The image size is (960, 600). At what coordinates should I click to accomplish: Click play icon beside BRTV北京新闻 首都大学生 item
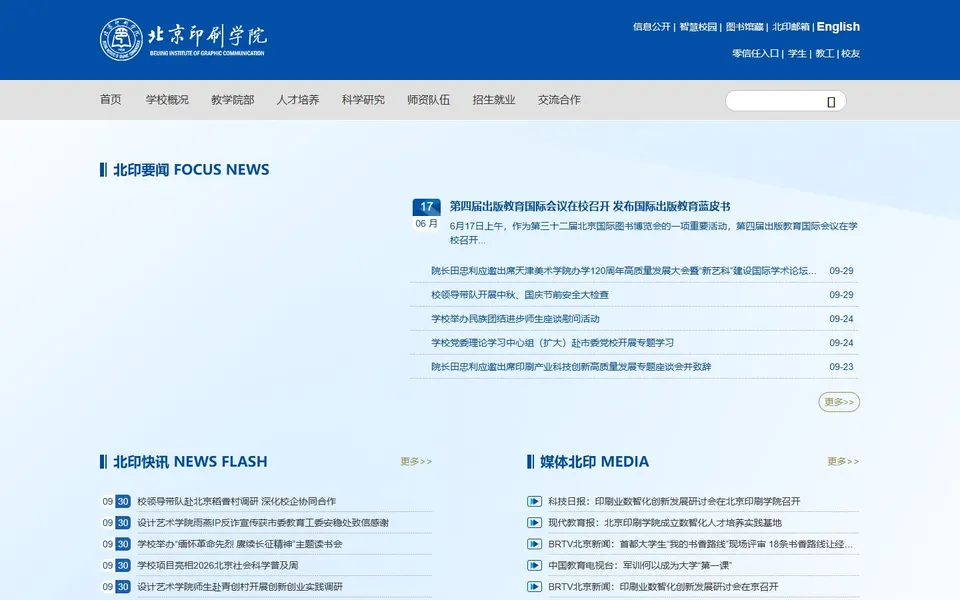pyautogui.click(x=534, y=544)
